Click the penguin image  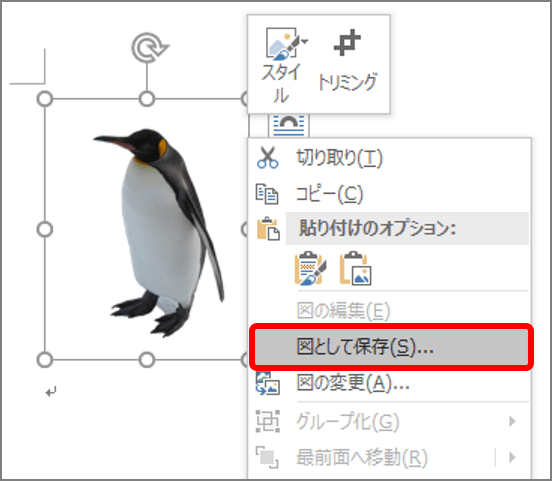coord(158,232)
